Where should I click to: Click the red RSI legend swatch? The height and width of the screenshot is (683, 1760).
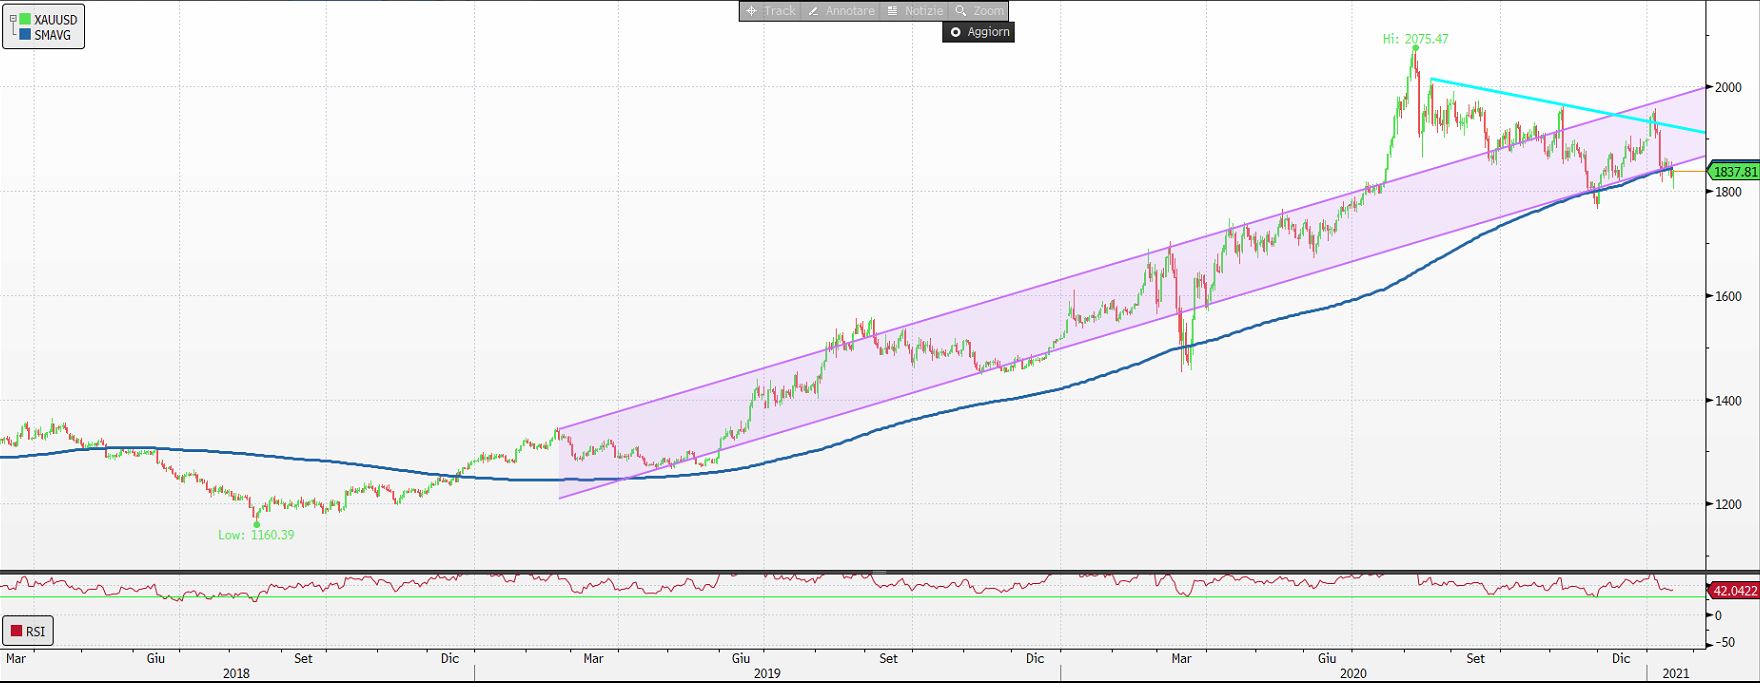pyautogui.click(x=16, y=631)
